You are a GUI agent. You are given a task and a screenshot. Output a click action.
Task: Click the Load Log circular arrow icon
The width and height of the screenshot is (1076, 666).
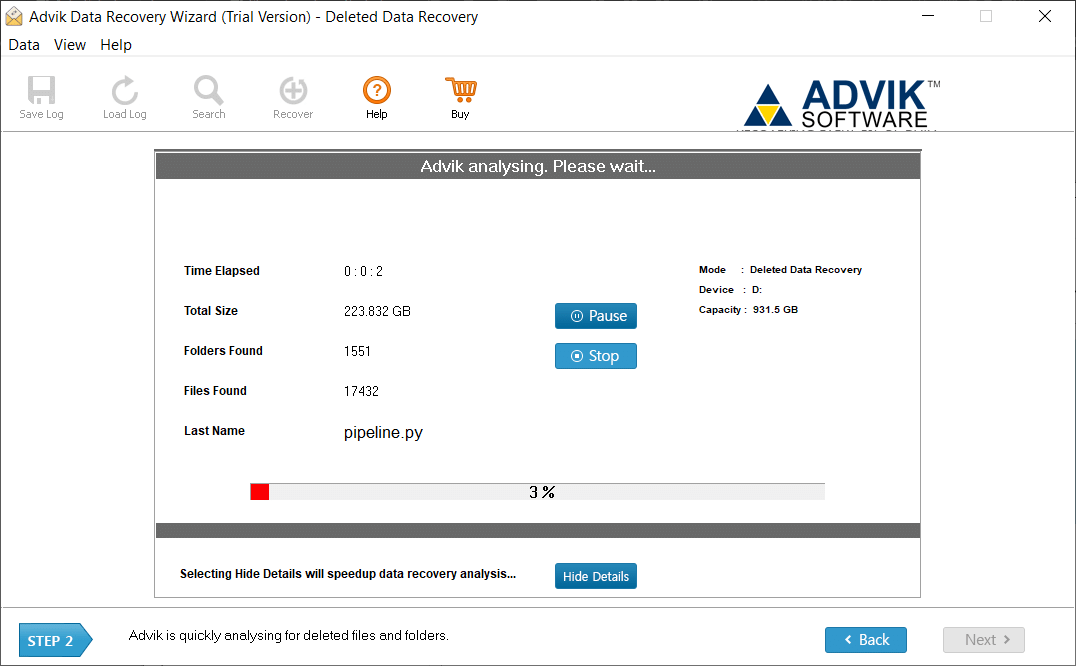[125, 90]
